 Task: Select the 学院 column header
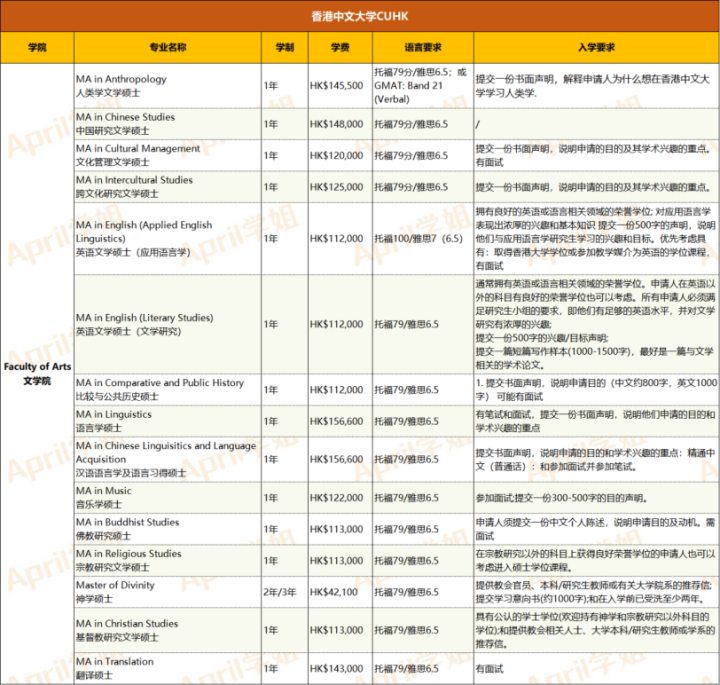37,47
